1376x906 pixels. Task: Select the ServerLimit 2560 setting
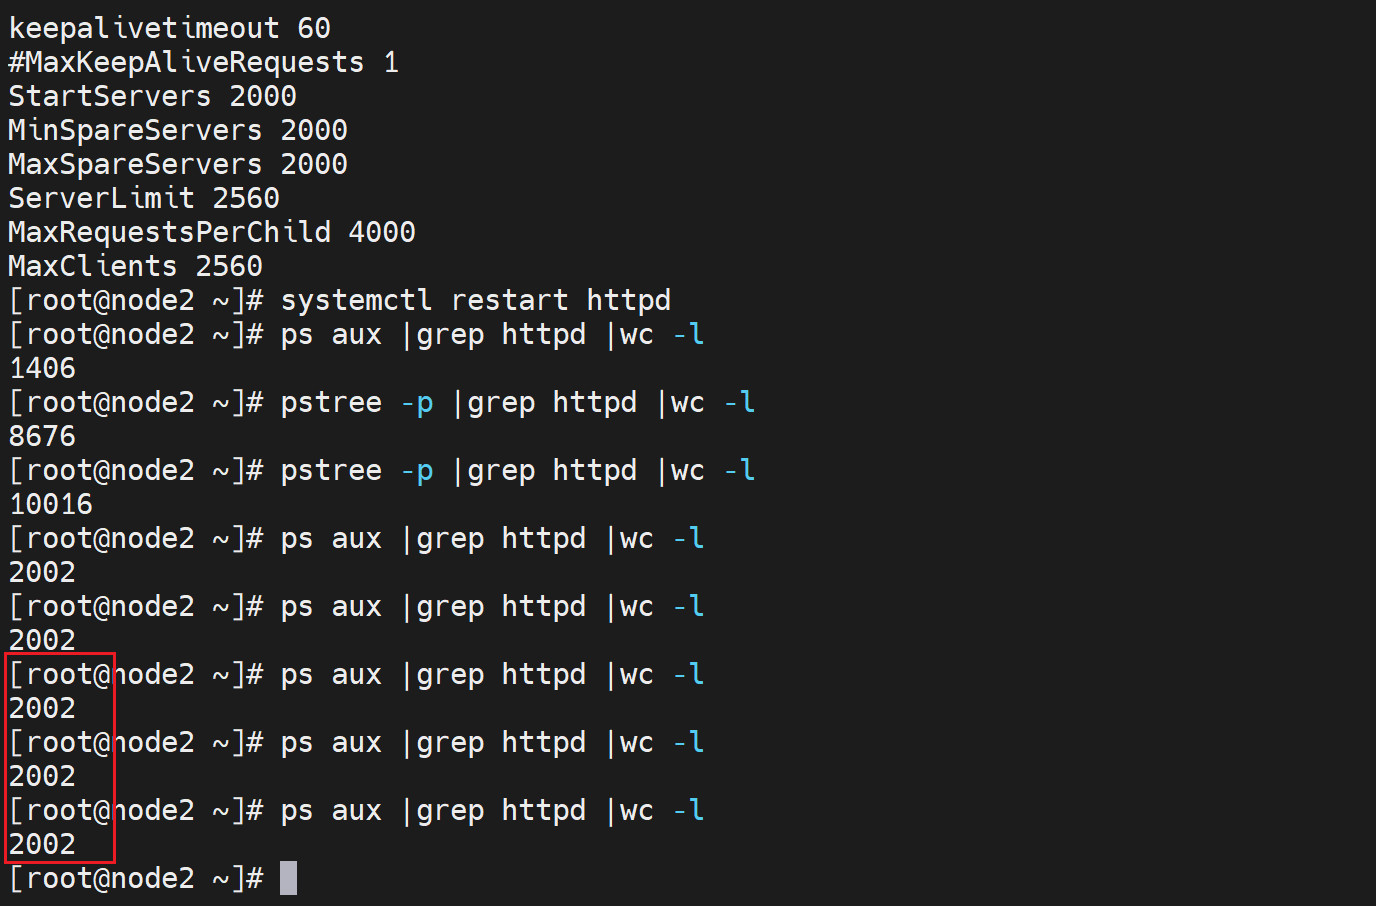(143, 198)
